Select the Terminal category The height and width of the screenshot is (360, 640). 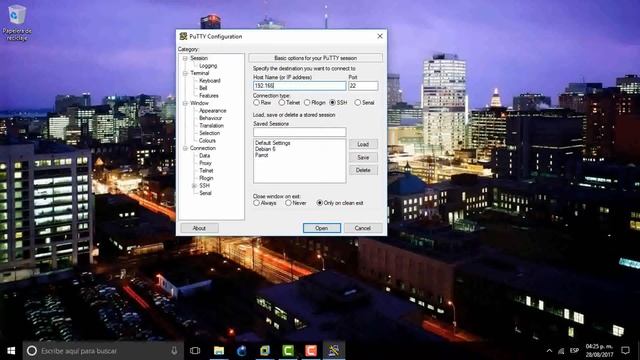200,73
